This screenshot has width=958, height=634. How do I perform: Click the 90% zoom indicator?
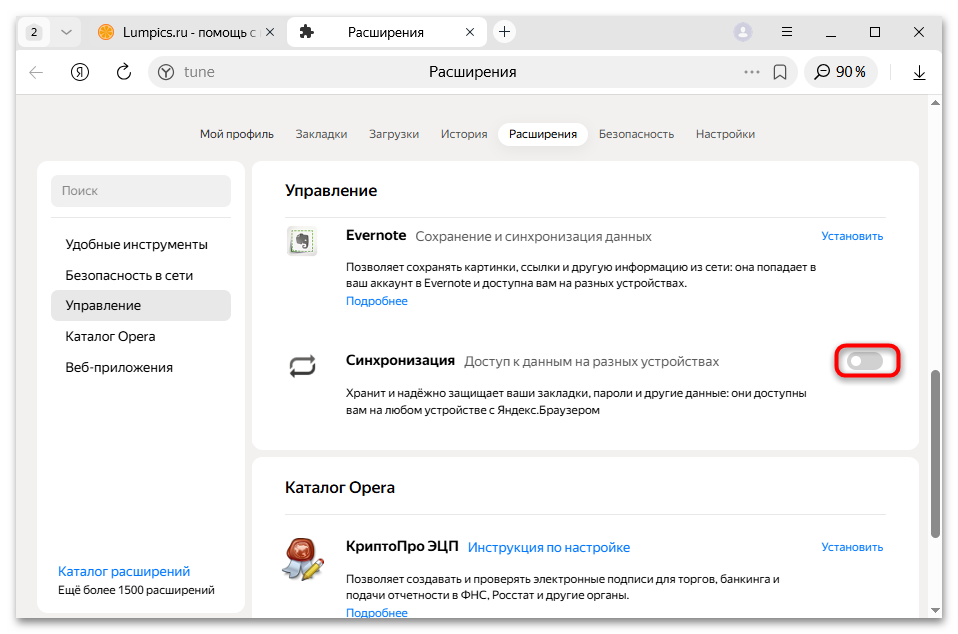point(841,72)
